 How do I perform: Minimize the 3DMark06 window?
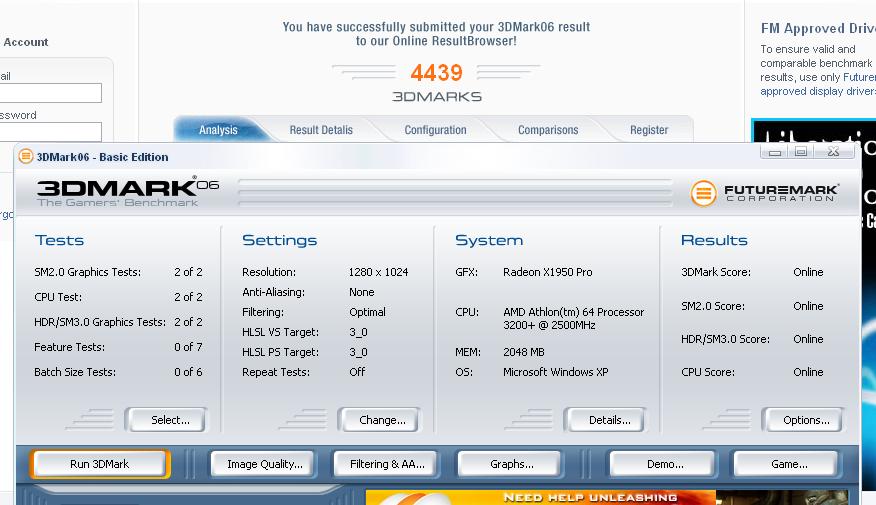coord(775,151)
